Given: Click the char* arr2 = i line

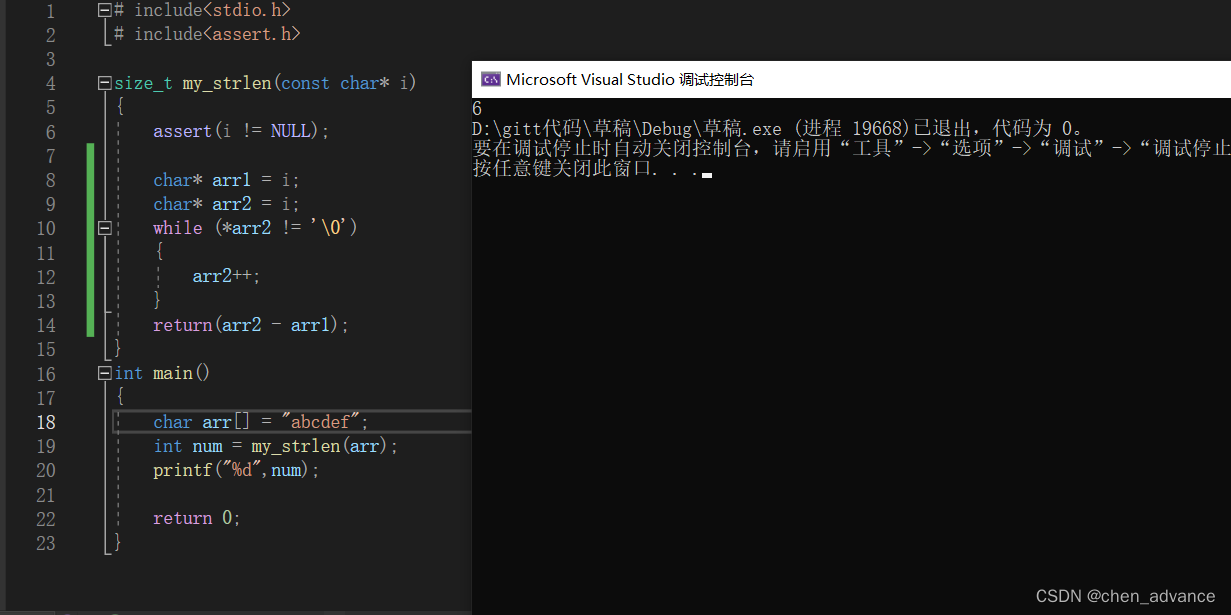Looking at the screenshot, I should click(x=226, y=204).
